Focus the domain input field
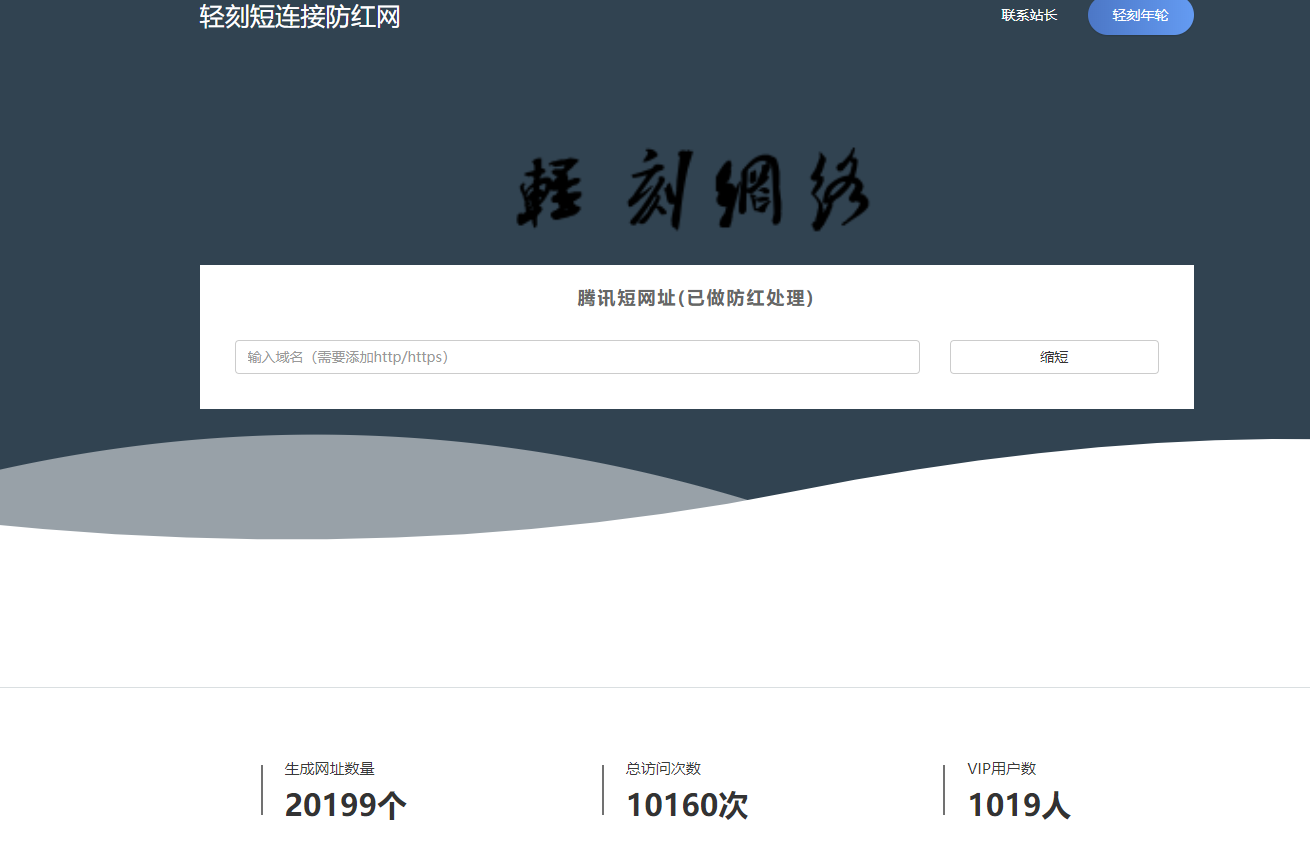This screenshot has height=863, width=1310. coord(577,357)
